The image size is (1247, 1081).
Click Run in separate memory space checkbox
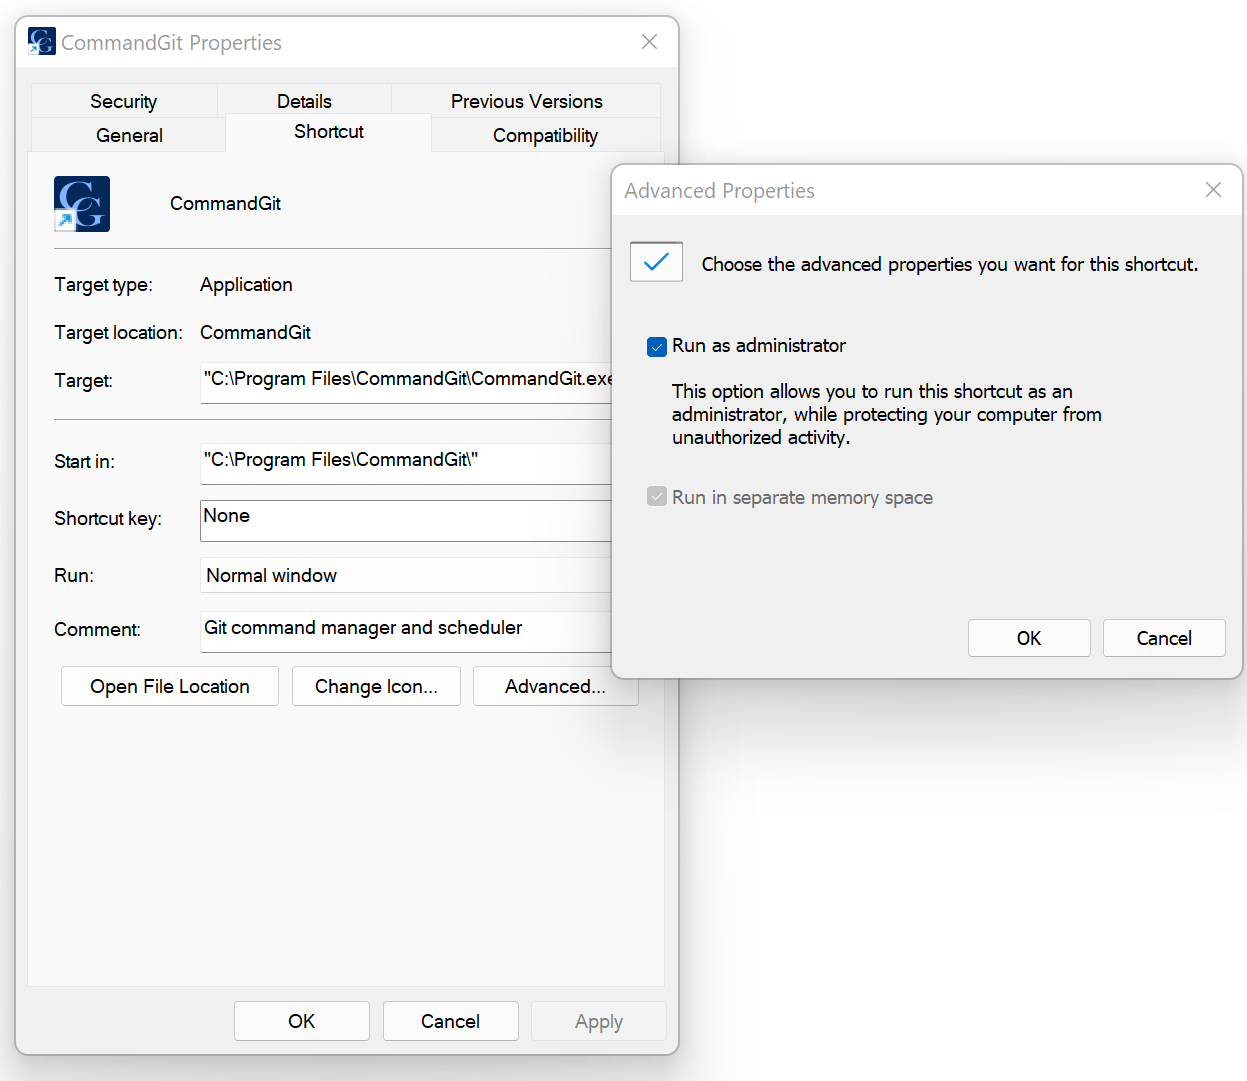(657, 497)
